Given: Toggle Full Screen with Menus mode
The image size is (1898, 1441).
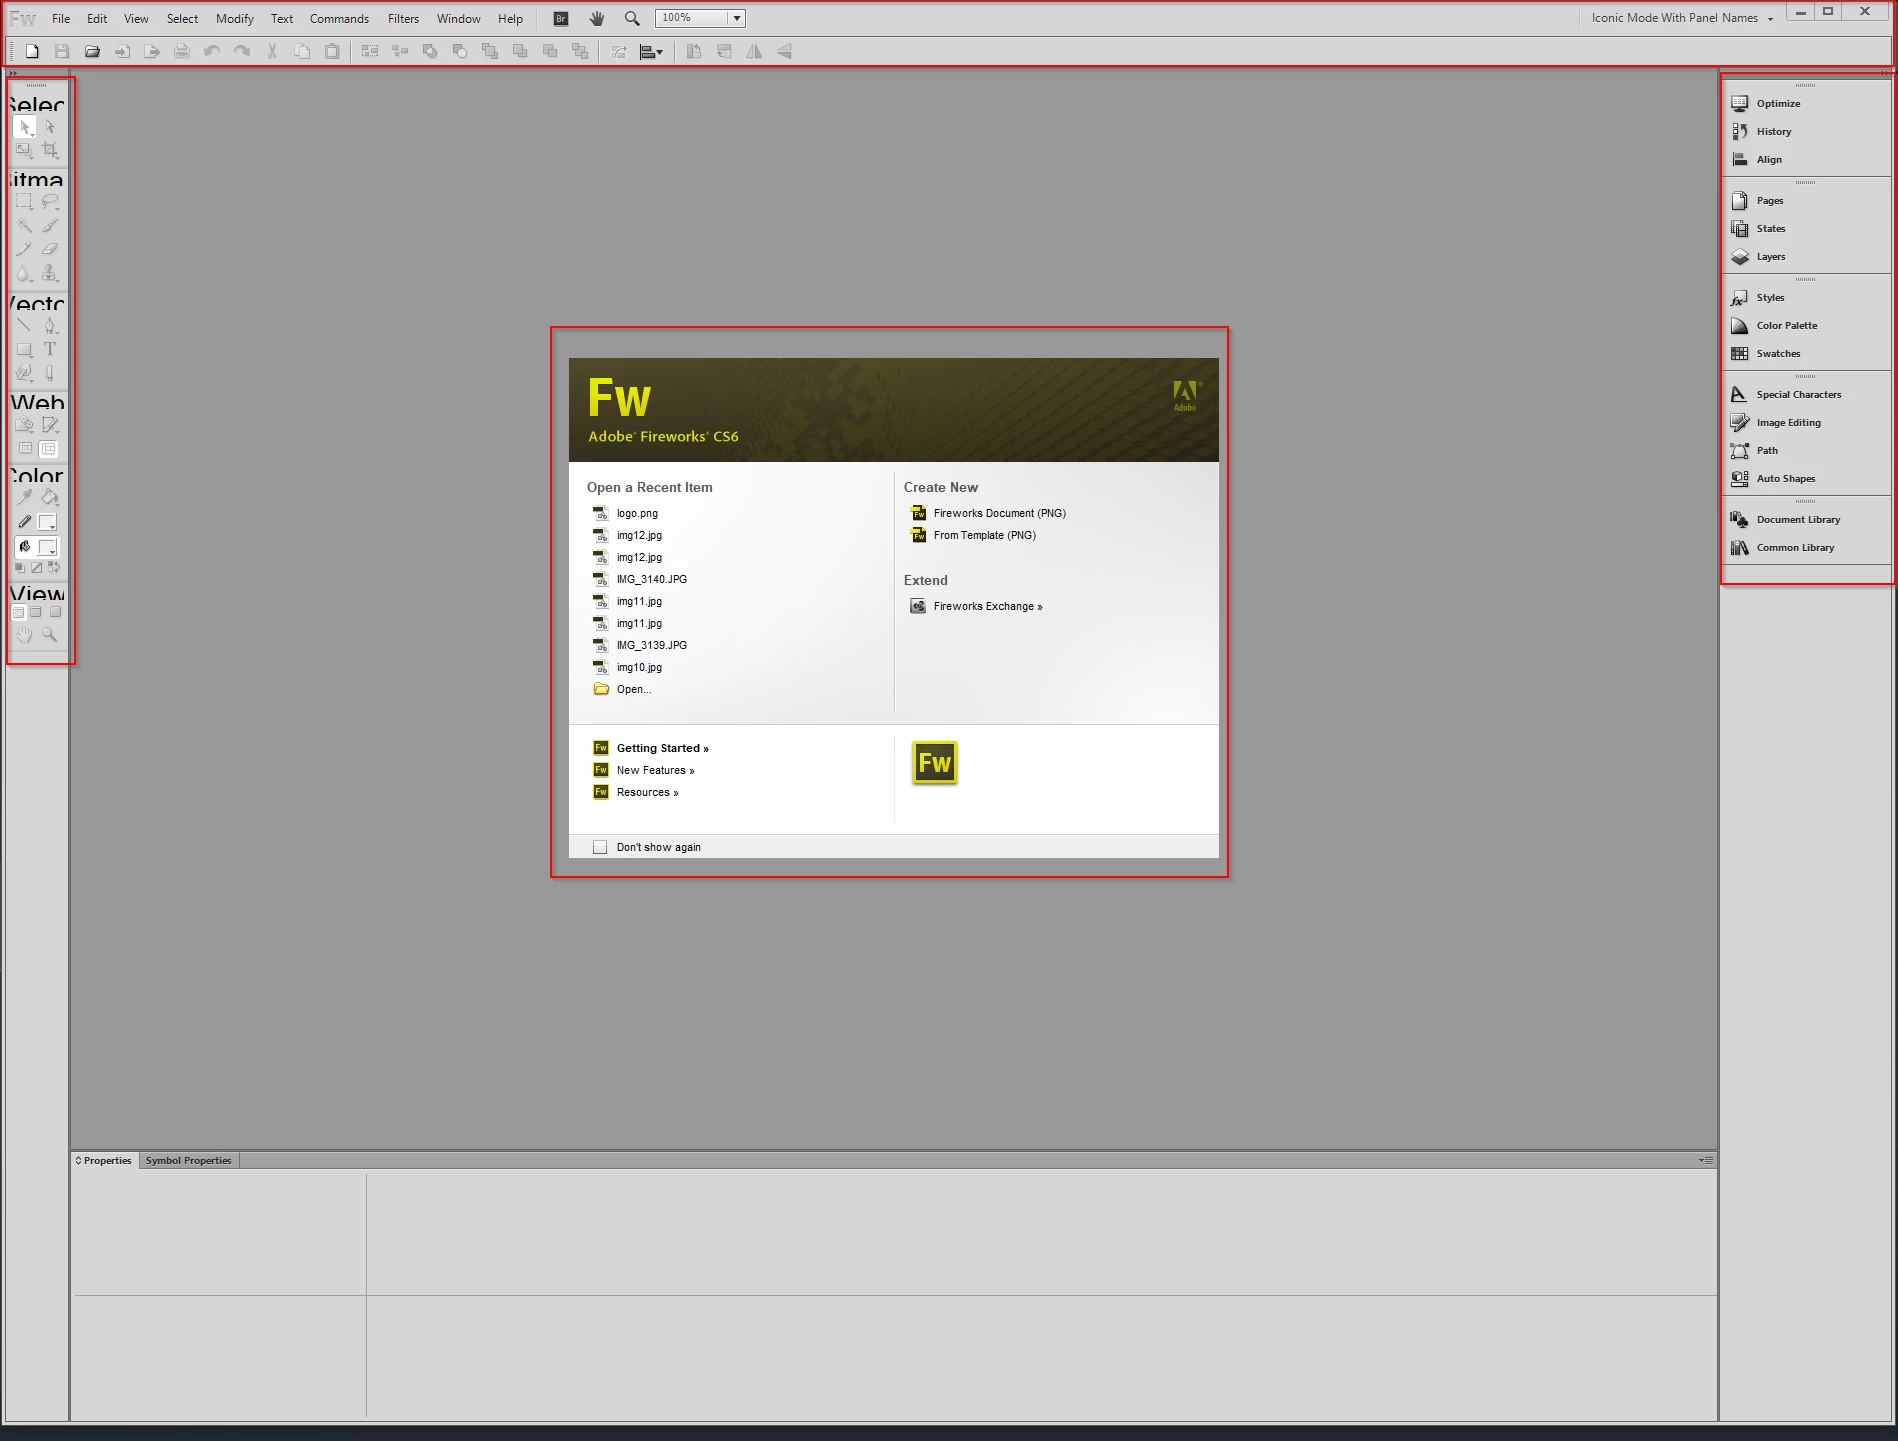Looking at the screenshot, I should (36, 612).
